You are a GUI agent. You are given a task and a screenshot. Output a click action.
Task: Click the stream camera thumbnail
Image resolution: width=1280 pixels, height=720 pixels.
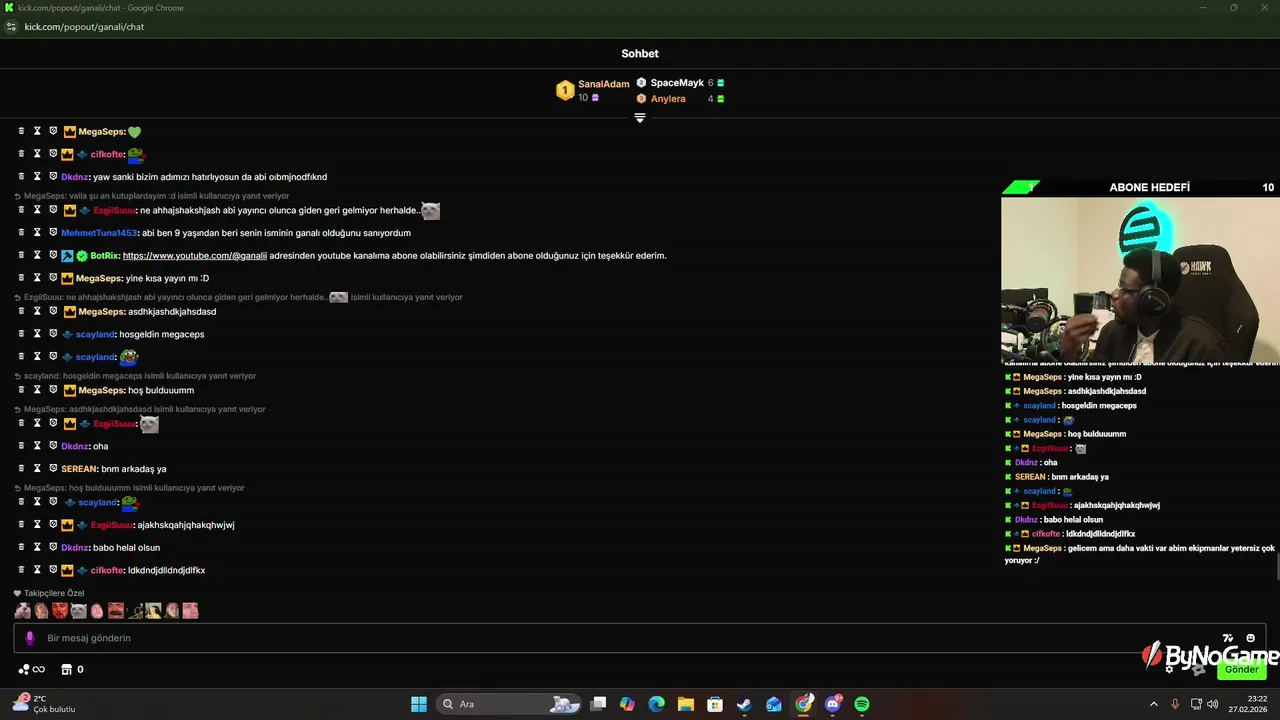point(1140,279)
